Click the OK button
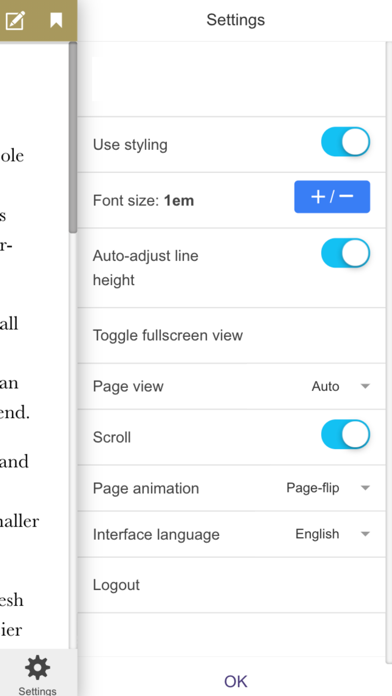This screenshot has height=696, width=392. [235, 681]
